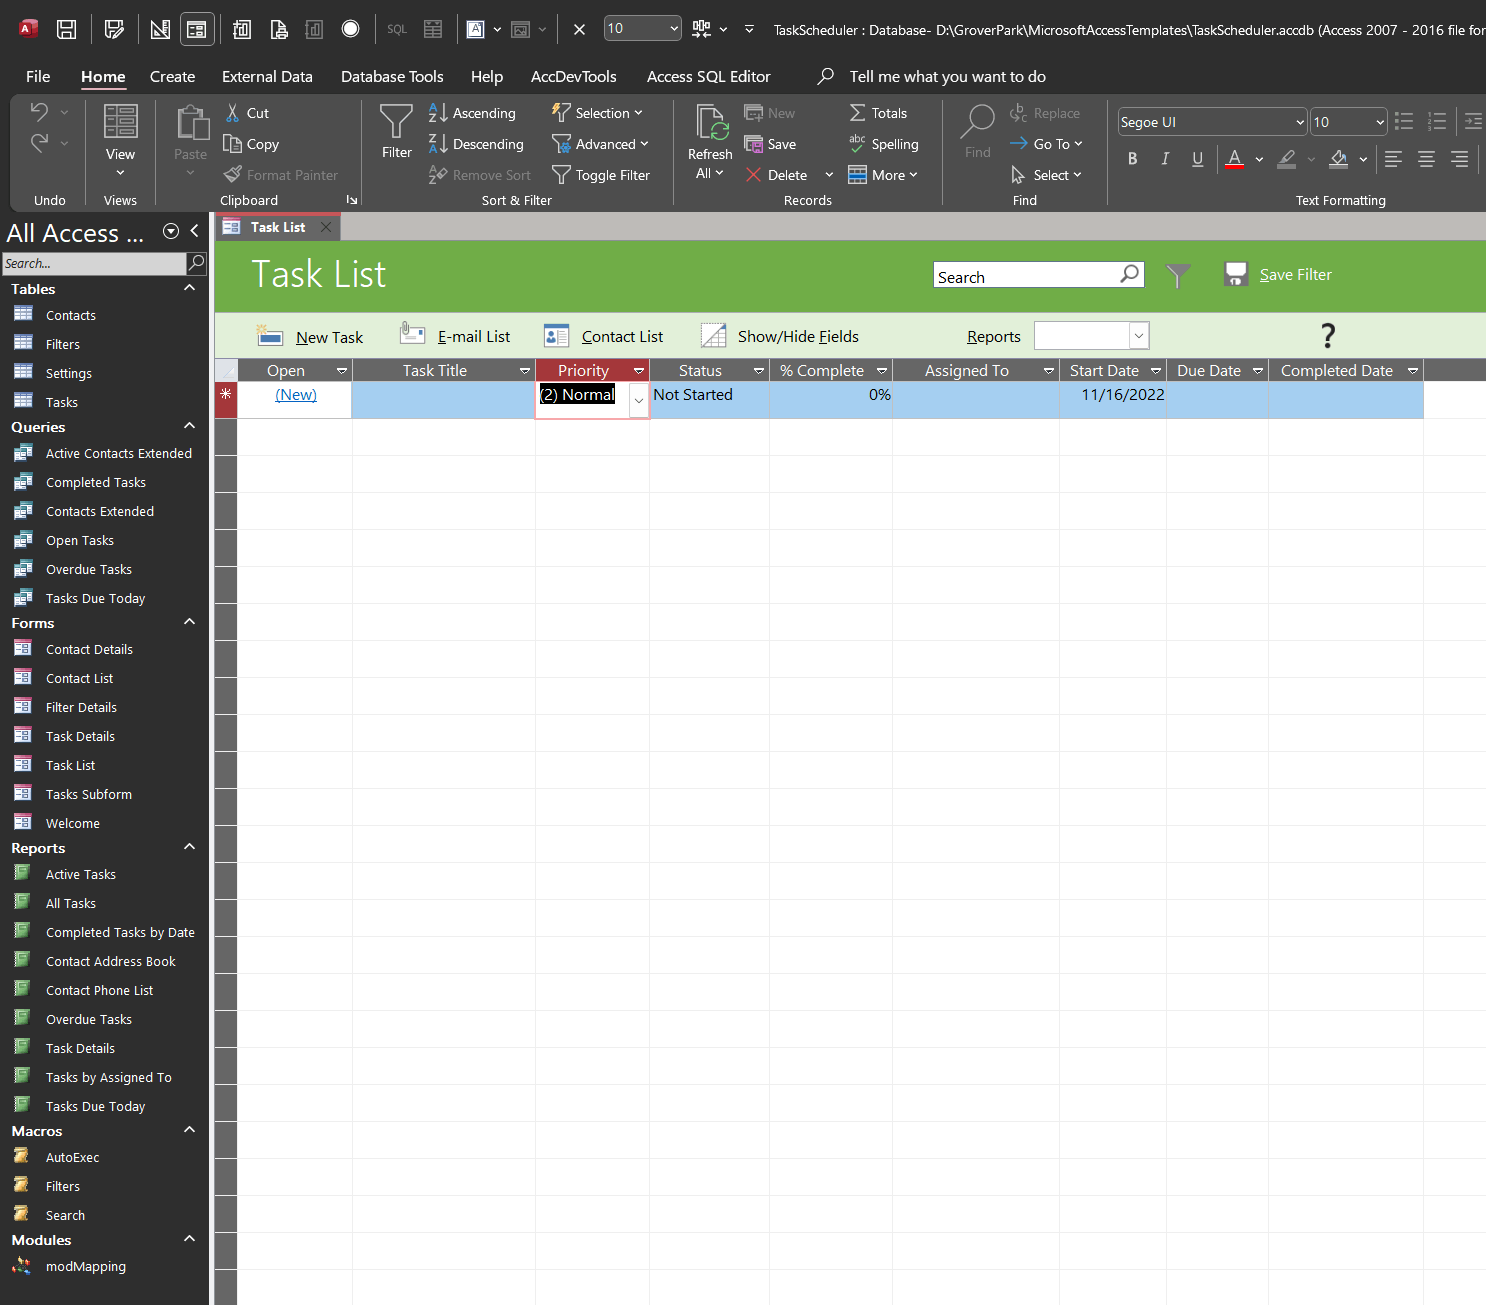Click the Find magnifier icon
The height and width of the screenshot is (1305, 1486).
977,122
